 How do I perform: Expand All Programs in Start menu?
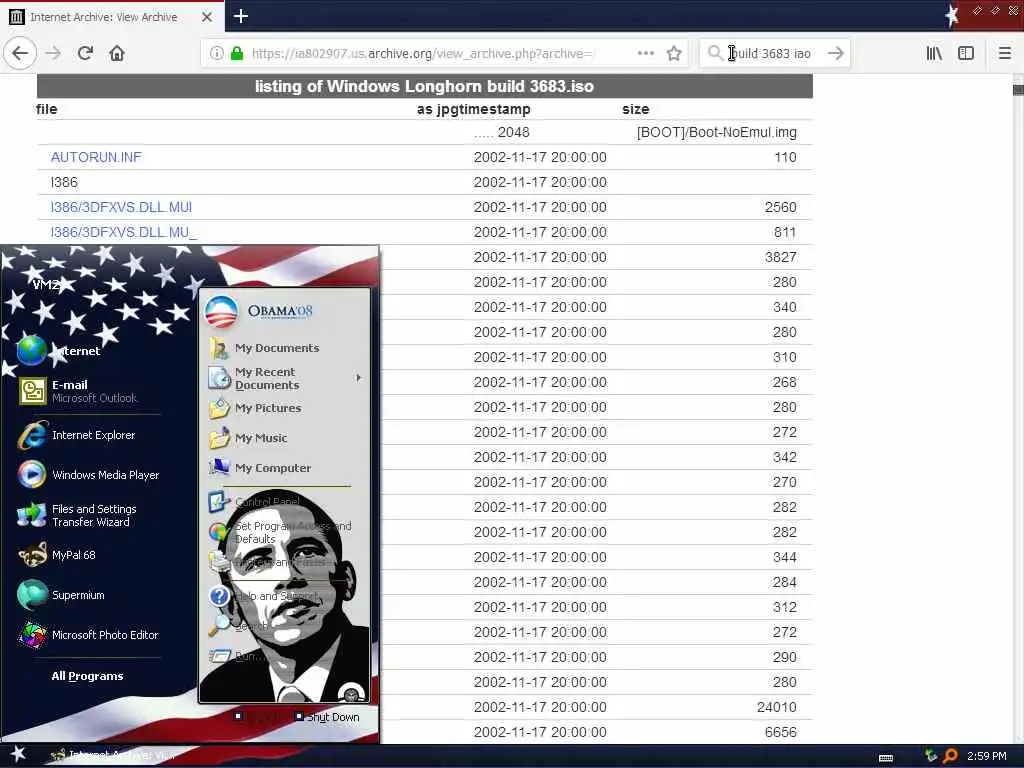(x=88, y=676)
